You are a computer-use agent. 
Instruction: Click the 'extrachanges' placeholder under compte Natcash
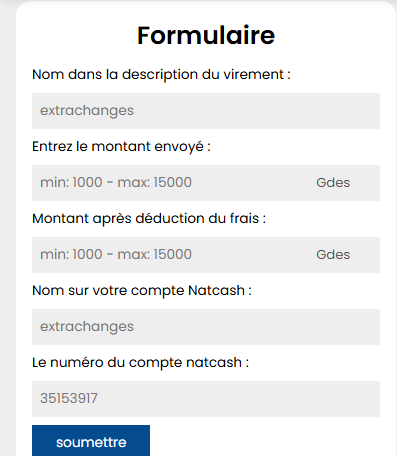tap(87, 327)
